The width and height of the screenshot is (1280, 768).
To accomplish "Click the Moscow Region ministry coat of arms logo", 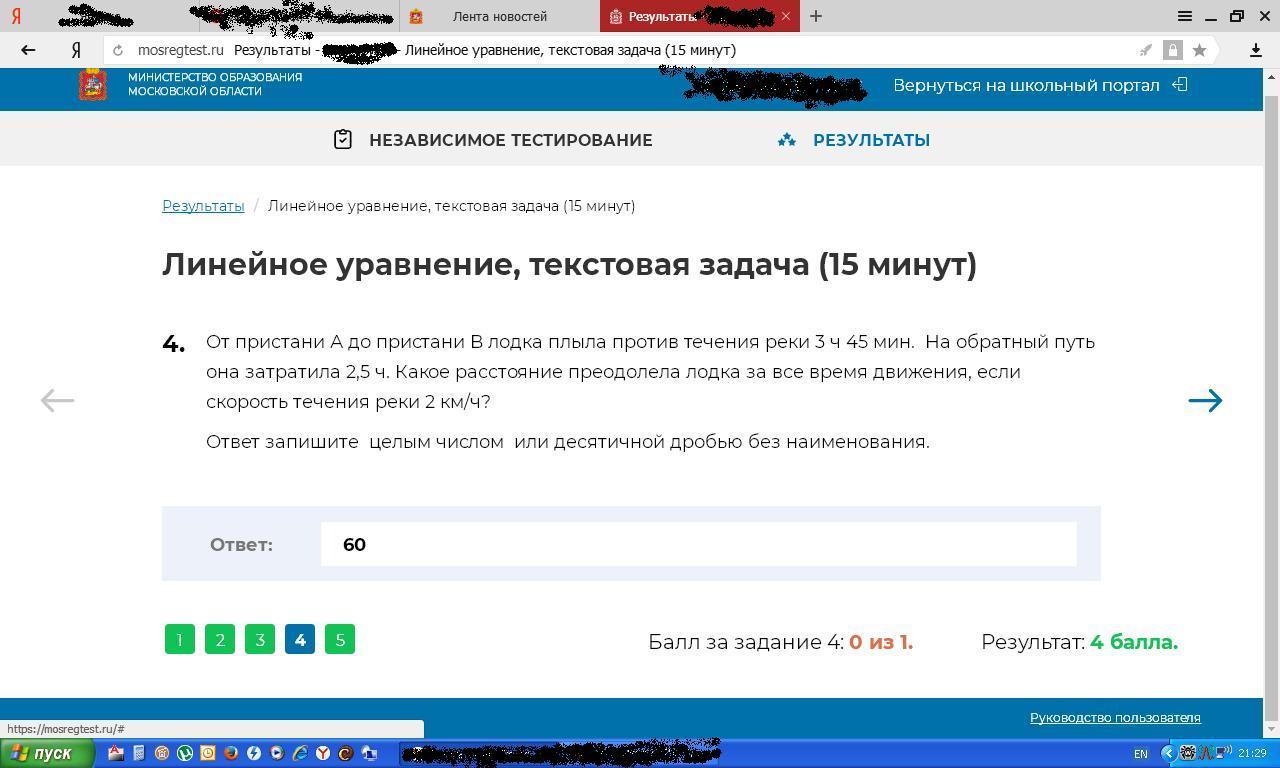I will coord(93,84).
